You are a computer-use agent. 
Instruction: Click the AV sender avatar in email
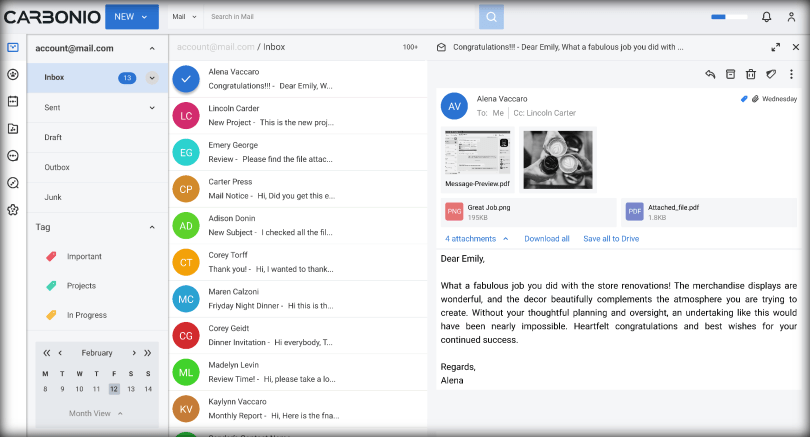click(x=454, y=106)
